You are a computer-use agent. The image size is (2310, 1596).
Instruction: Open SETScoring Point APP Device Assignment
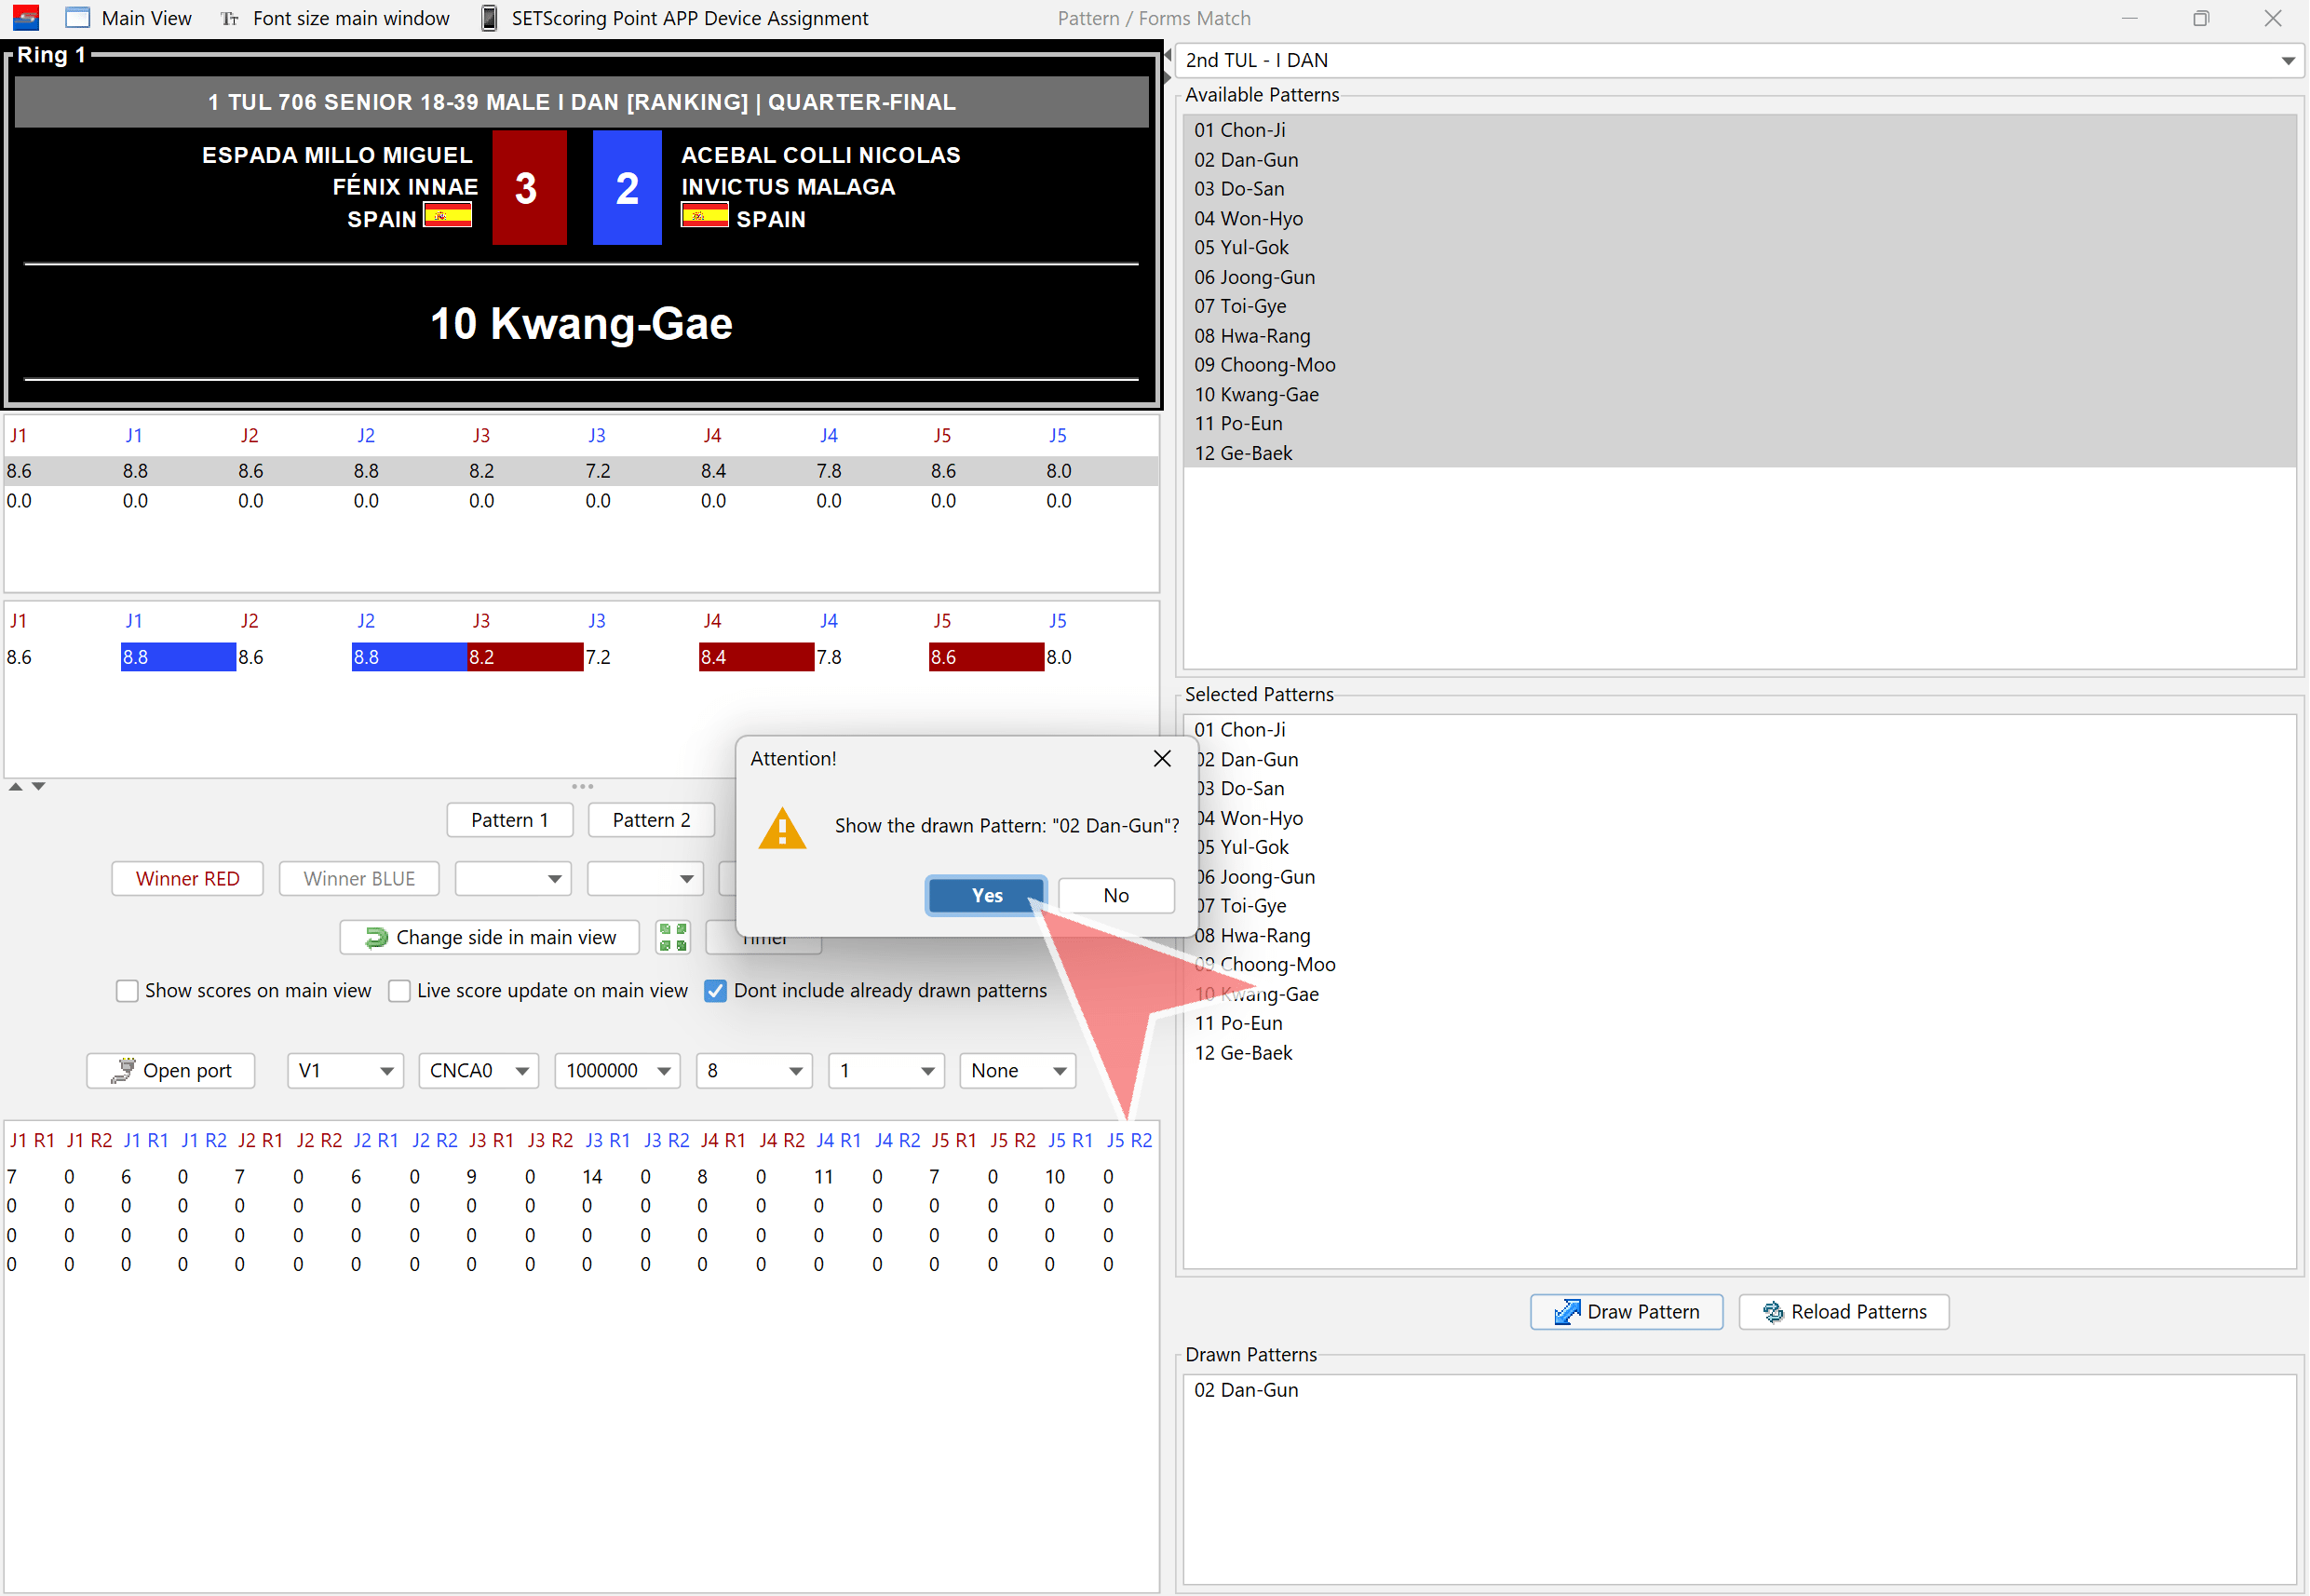pyautogui.click(x=689, y=18)
